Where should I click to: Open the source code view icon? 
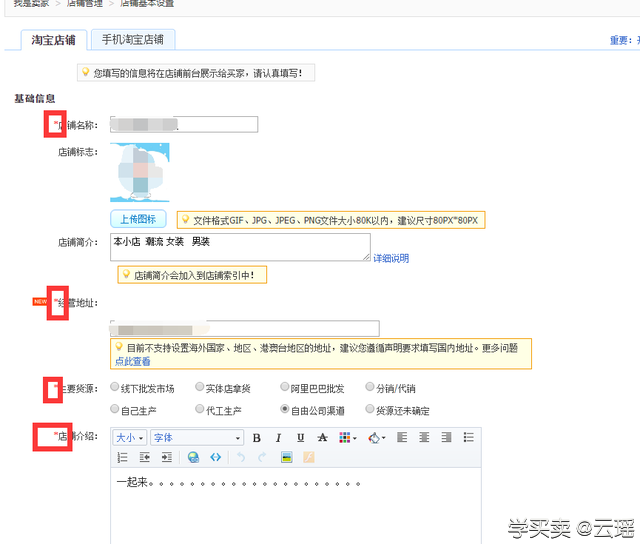pos(216,457)
